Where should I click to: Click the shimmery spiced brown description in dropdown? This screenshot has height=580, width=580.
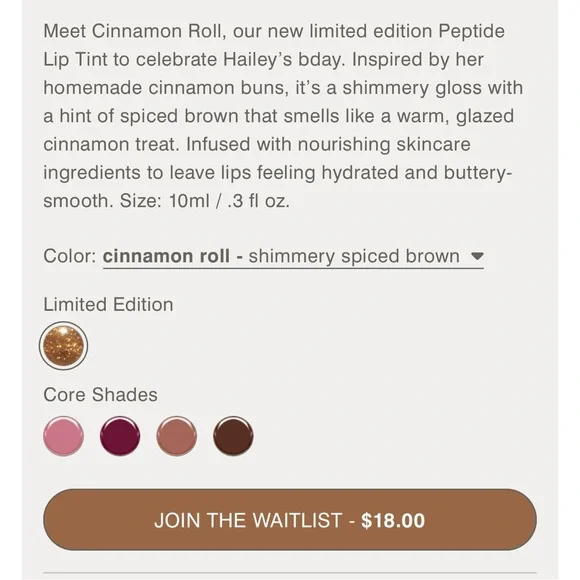click(354, 256)
